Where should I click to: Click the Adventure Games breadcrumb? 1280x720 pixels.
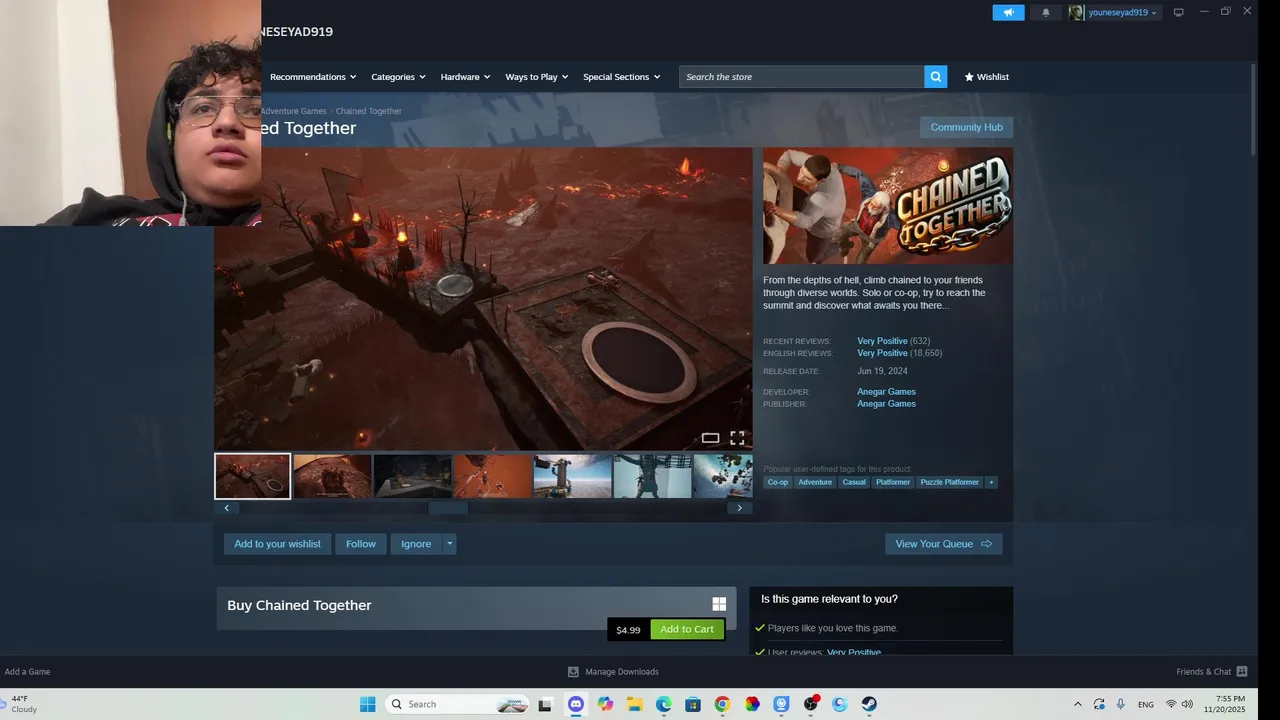(x=294, y=111)
